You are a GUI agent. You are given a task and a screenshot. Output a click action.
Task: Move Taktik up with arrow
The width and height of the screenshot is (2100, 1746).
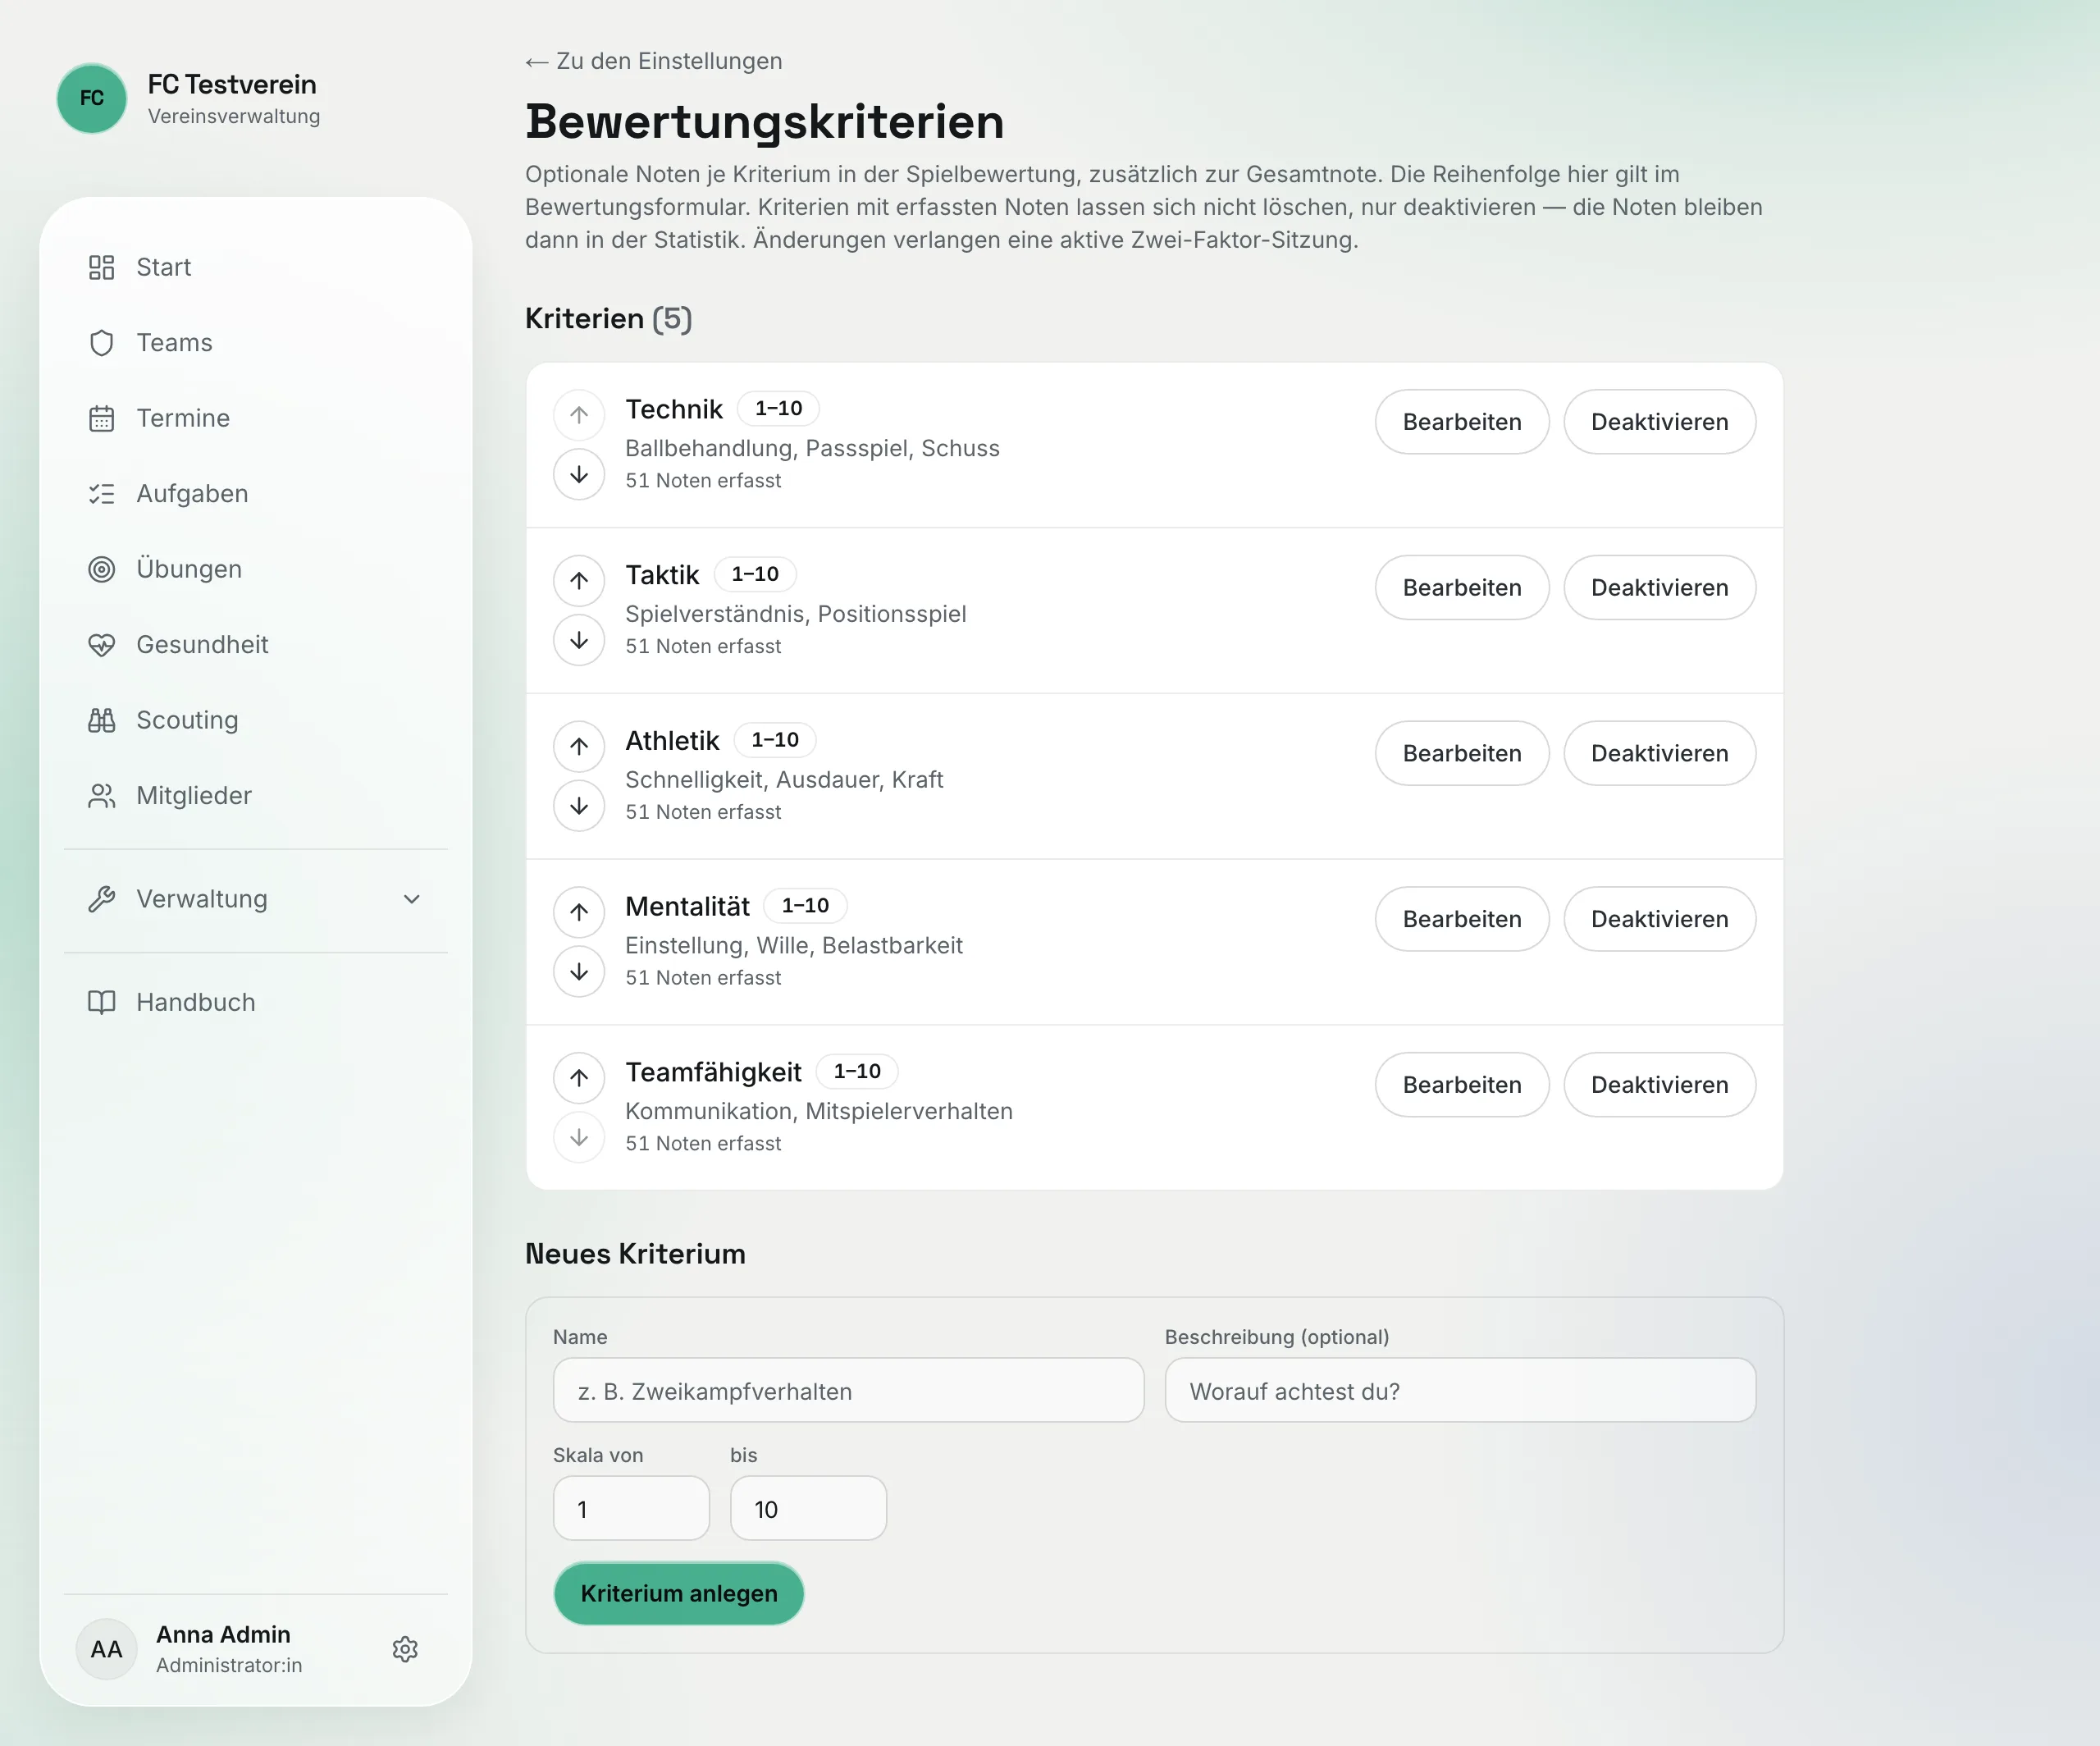pos(579,580)
